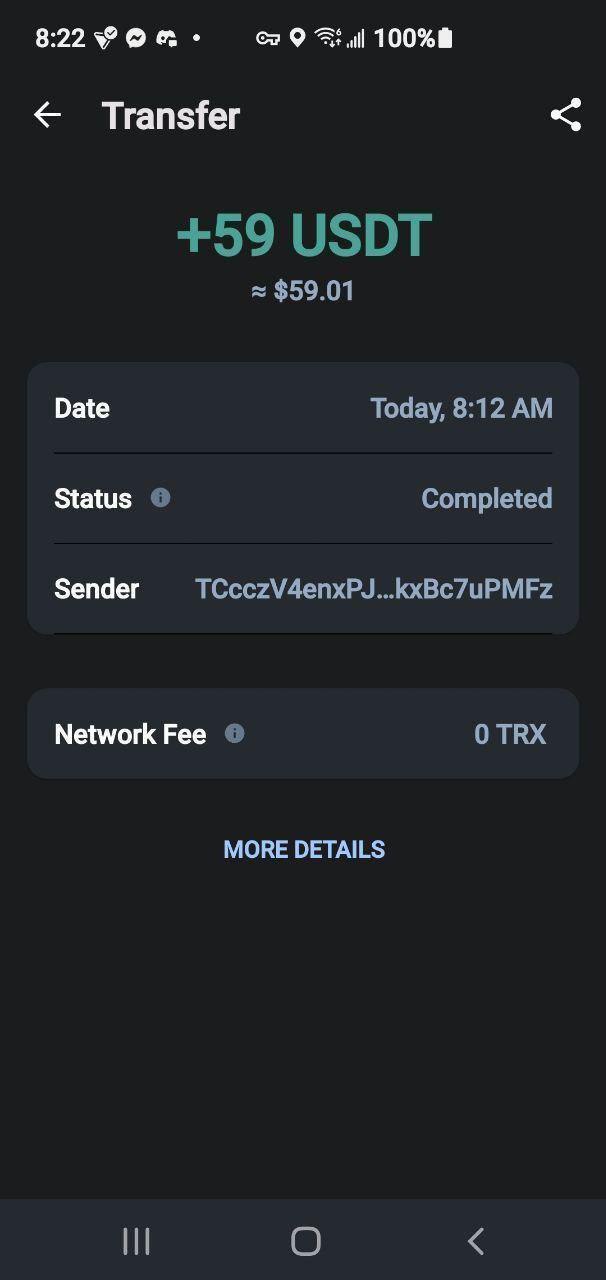Tap the 0 TRX network fee value
The image size is (606, 1280).
pos(510,734)
